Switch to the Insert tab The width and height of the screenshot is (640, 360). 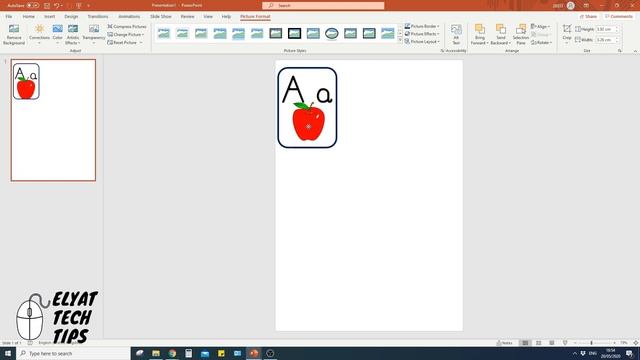point(49,16)
